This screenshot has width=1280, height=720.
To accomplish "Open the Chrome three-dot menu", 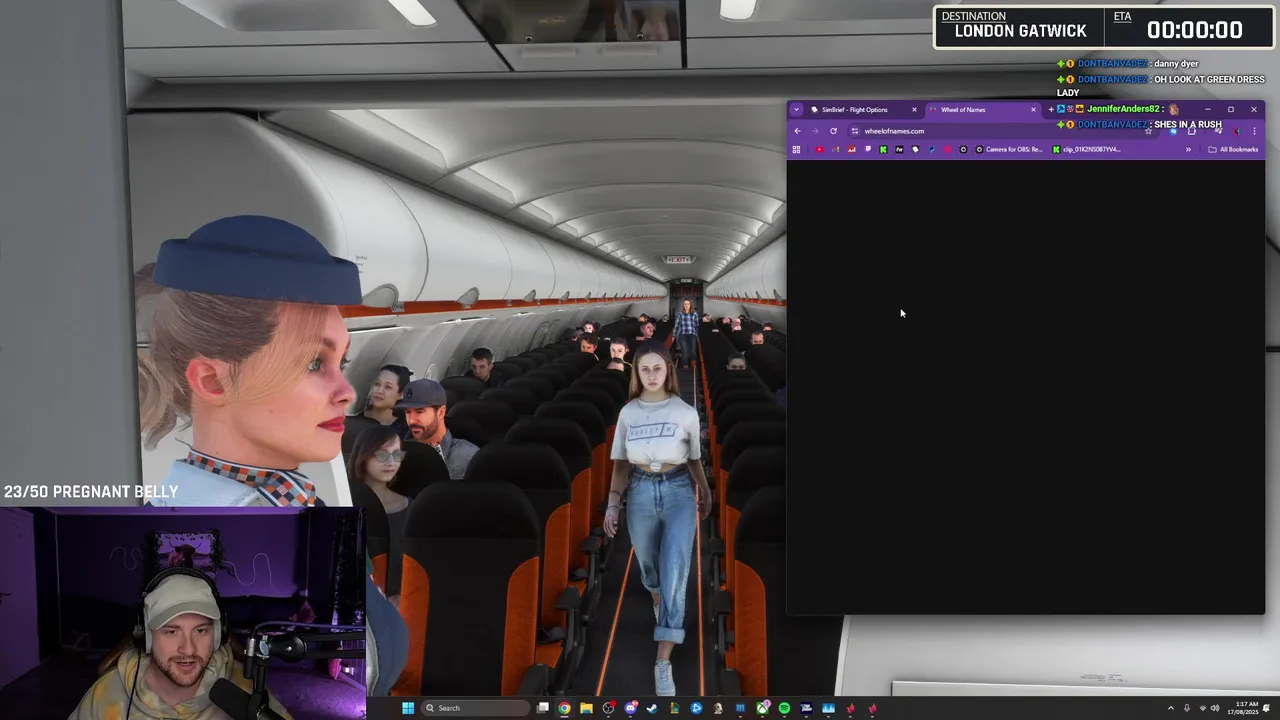I will coord(1254,131).
